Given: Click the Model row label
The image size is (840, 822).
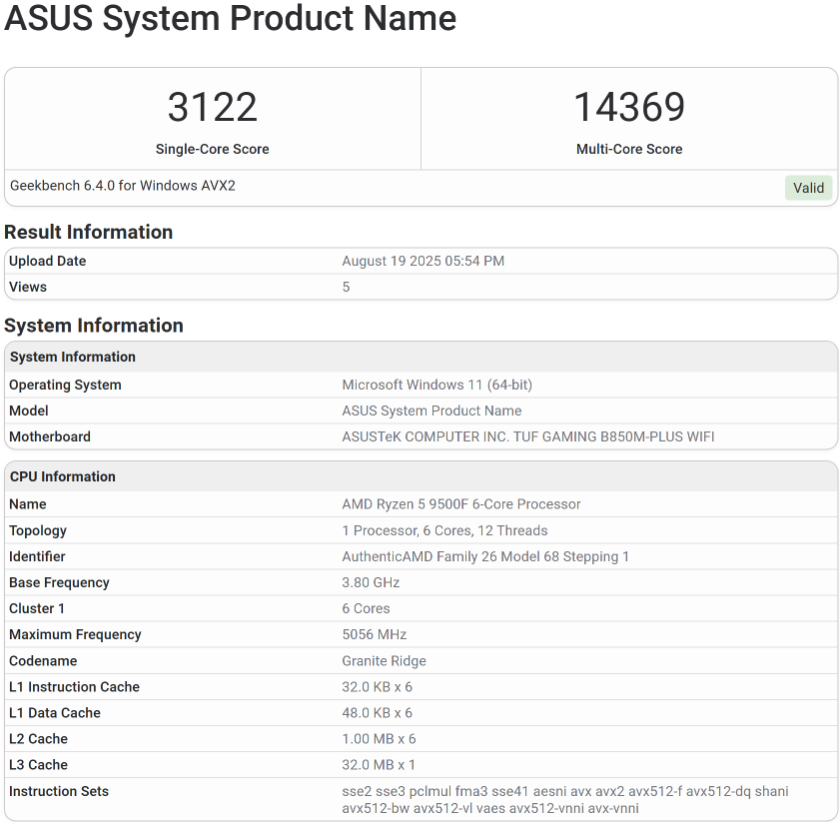Looking at the screenshot, I should tap(29, 410).
